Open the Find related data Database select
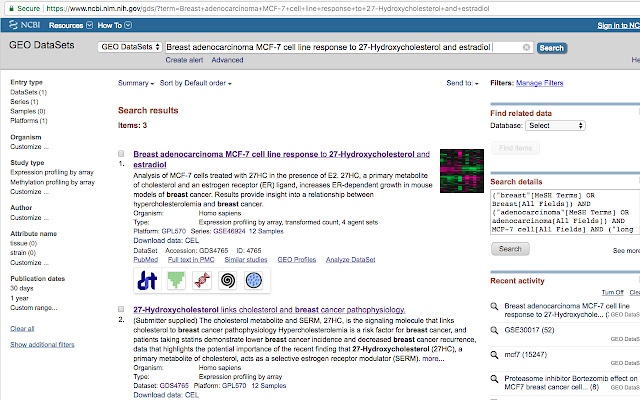The image size is (640, 400). point(555,125)
